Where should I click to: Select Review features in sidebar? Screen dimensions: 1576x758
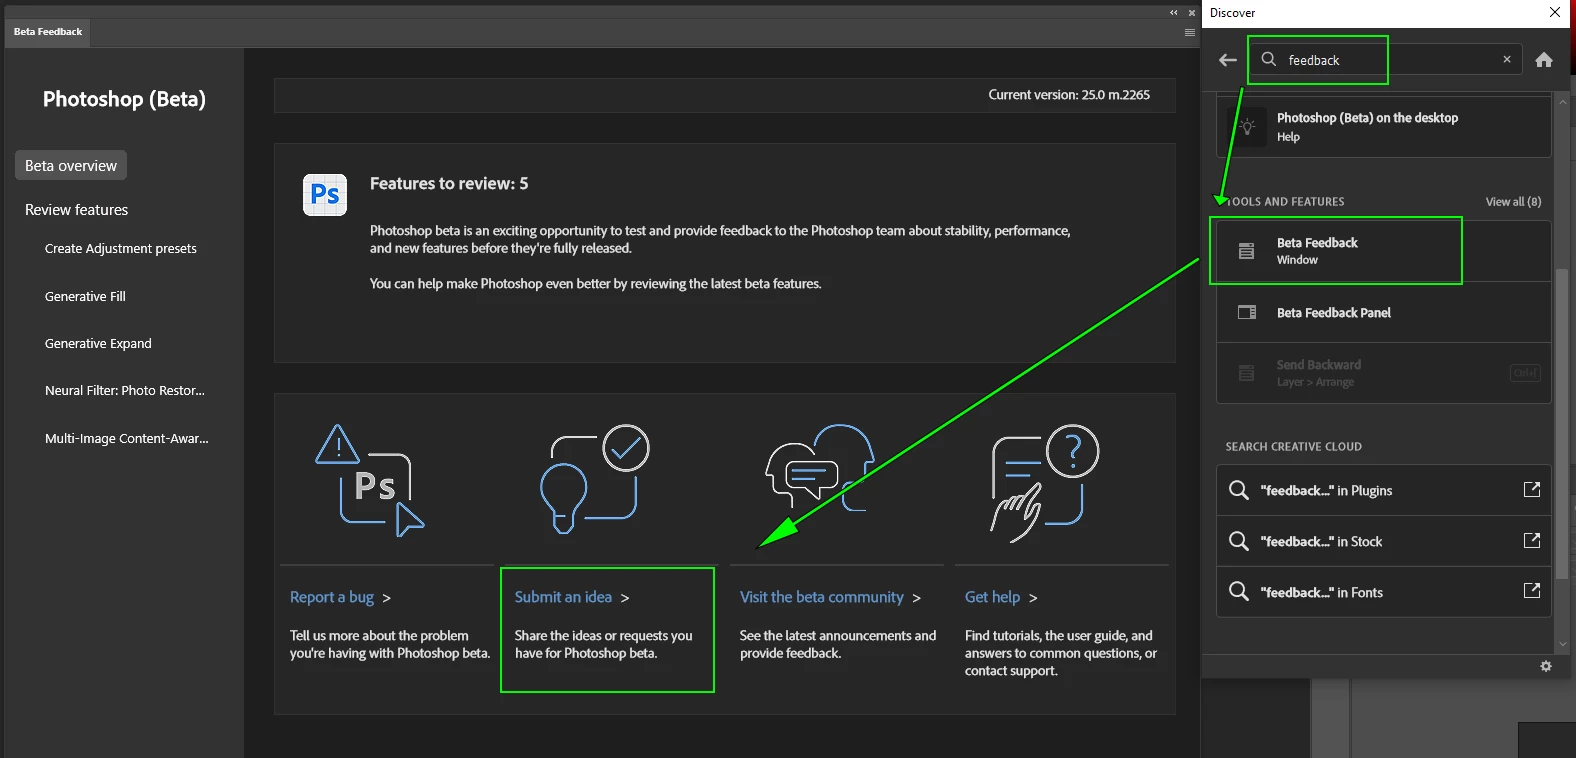click(x=77, y=210)
